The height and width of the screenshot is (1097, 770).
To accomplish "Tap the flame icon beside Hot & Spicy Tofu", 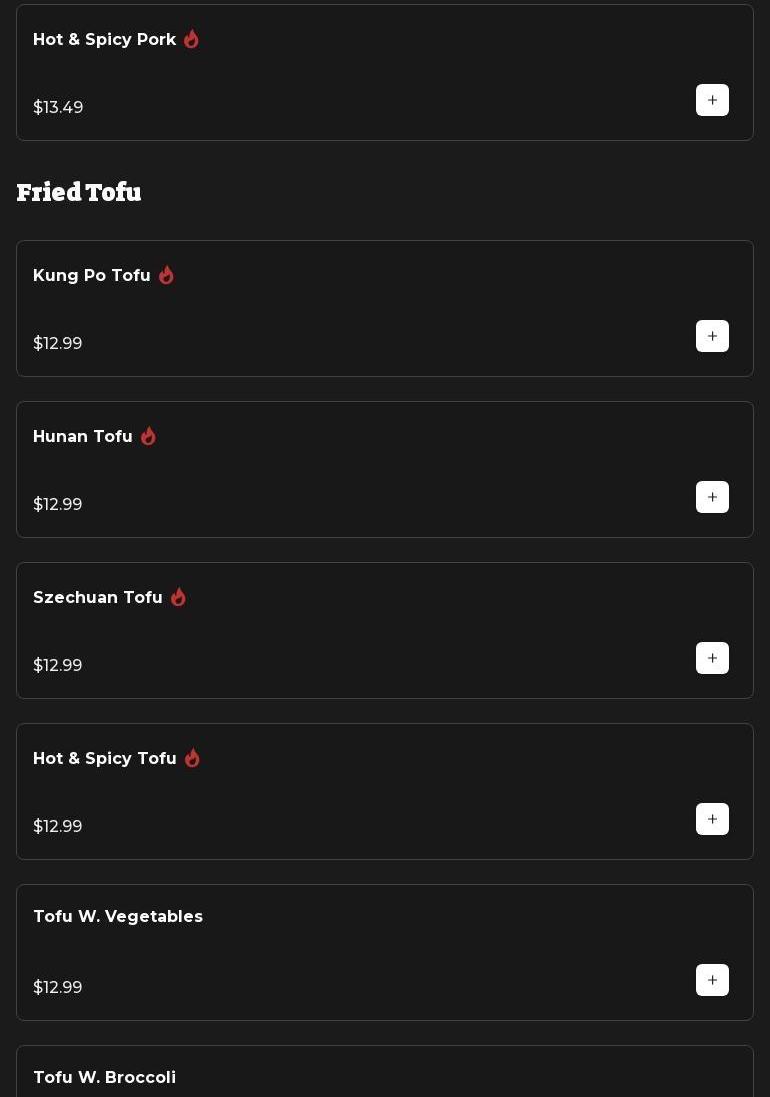I will 192,758.
